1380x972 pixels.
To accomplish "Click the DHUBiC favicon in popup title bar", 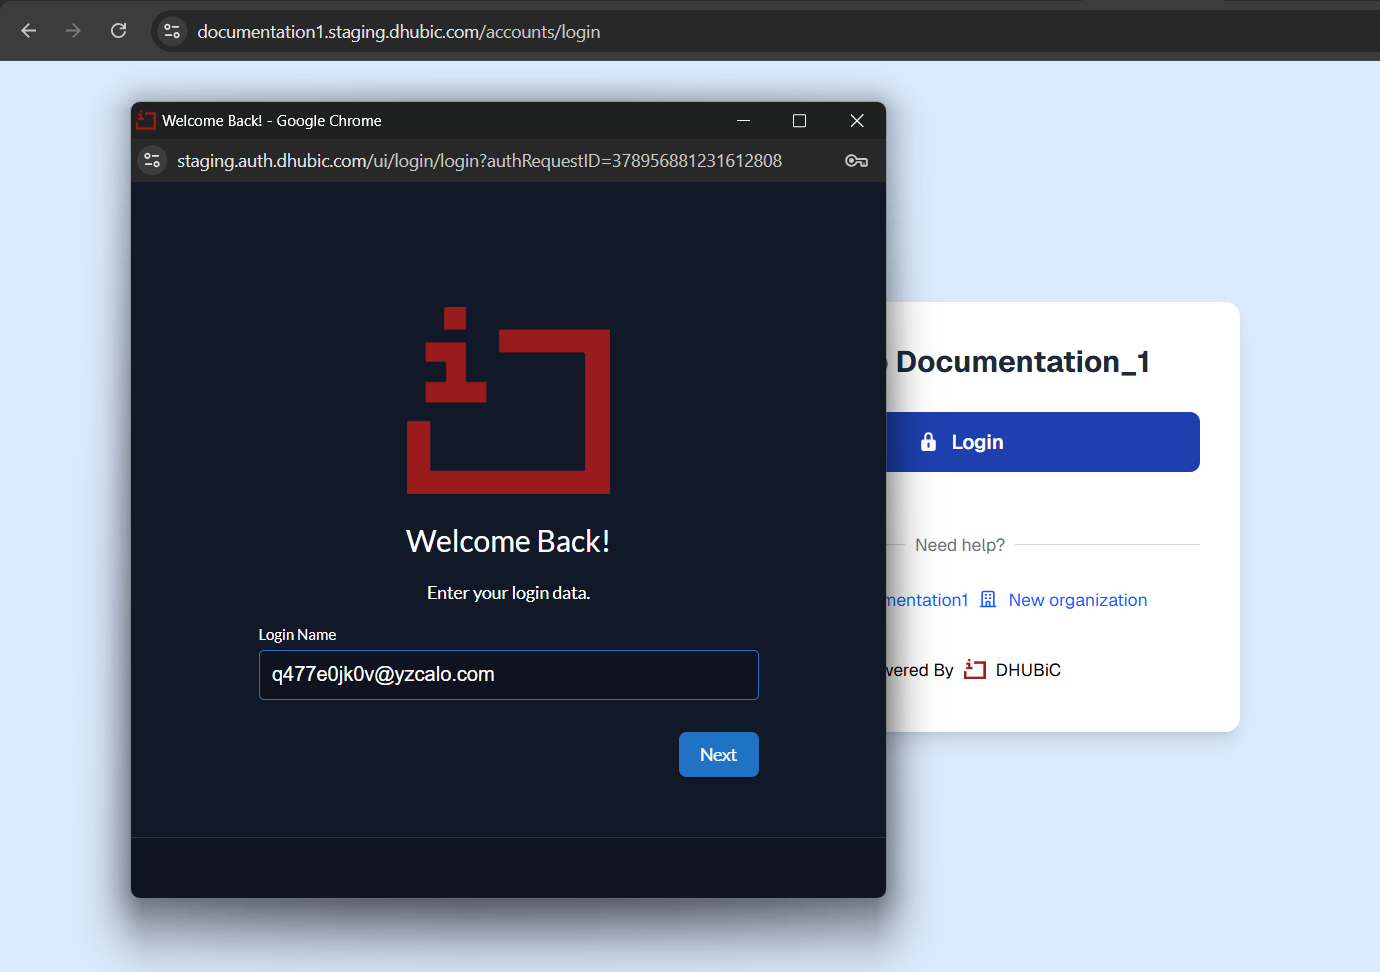I will [146, 120].
